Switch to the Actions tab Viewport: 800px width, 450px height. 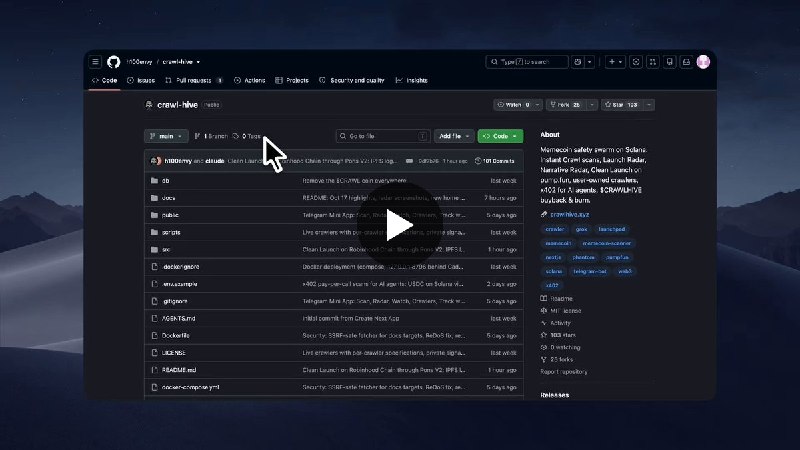(249, 80)
